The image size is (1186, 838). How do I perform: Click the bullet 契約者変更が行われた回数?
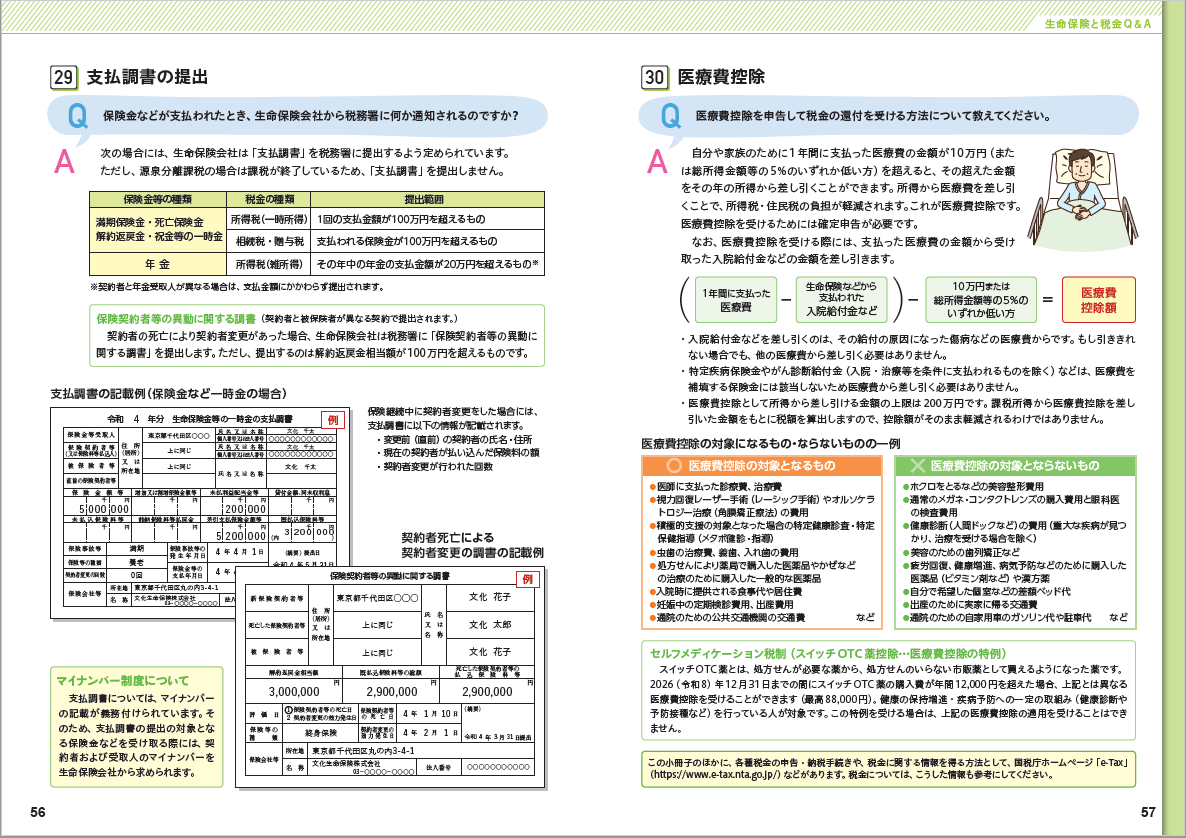[x=434, y=467]
